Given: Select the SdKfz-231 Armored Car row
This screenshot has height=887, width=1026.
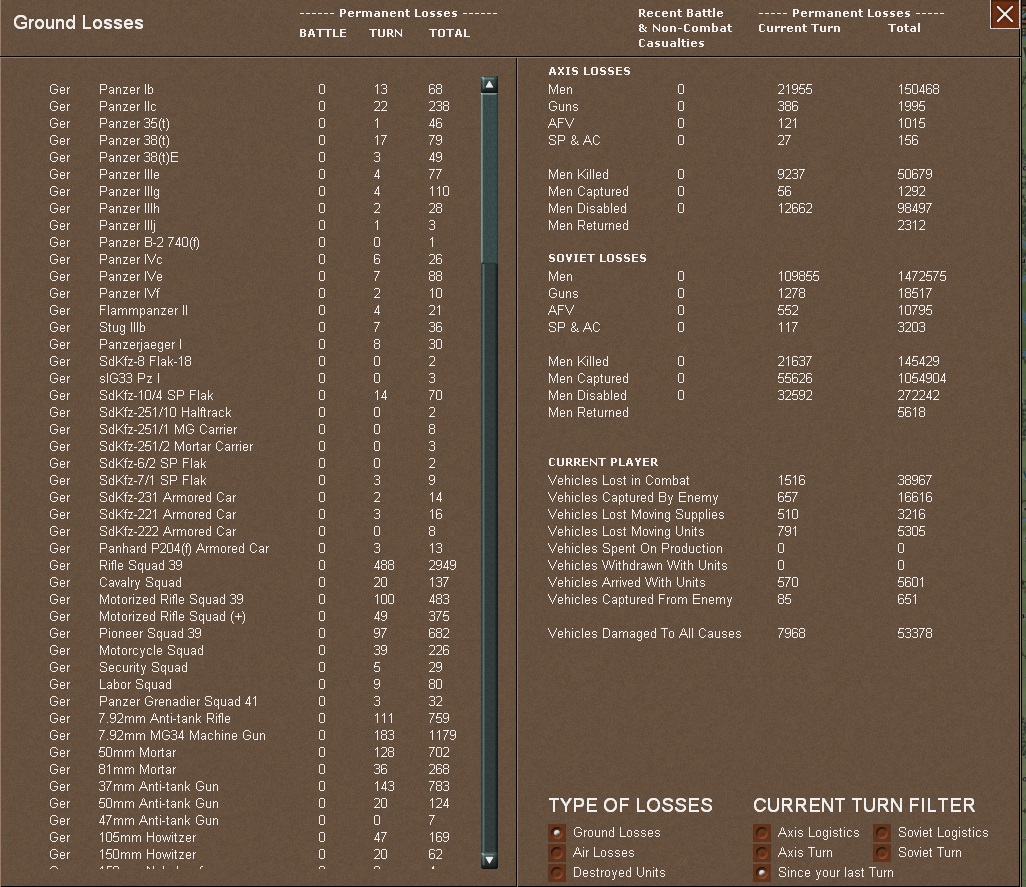Looking at the screenshot, I should tap(253, 498).
